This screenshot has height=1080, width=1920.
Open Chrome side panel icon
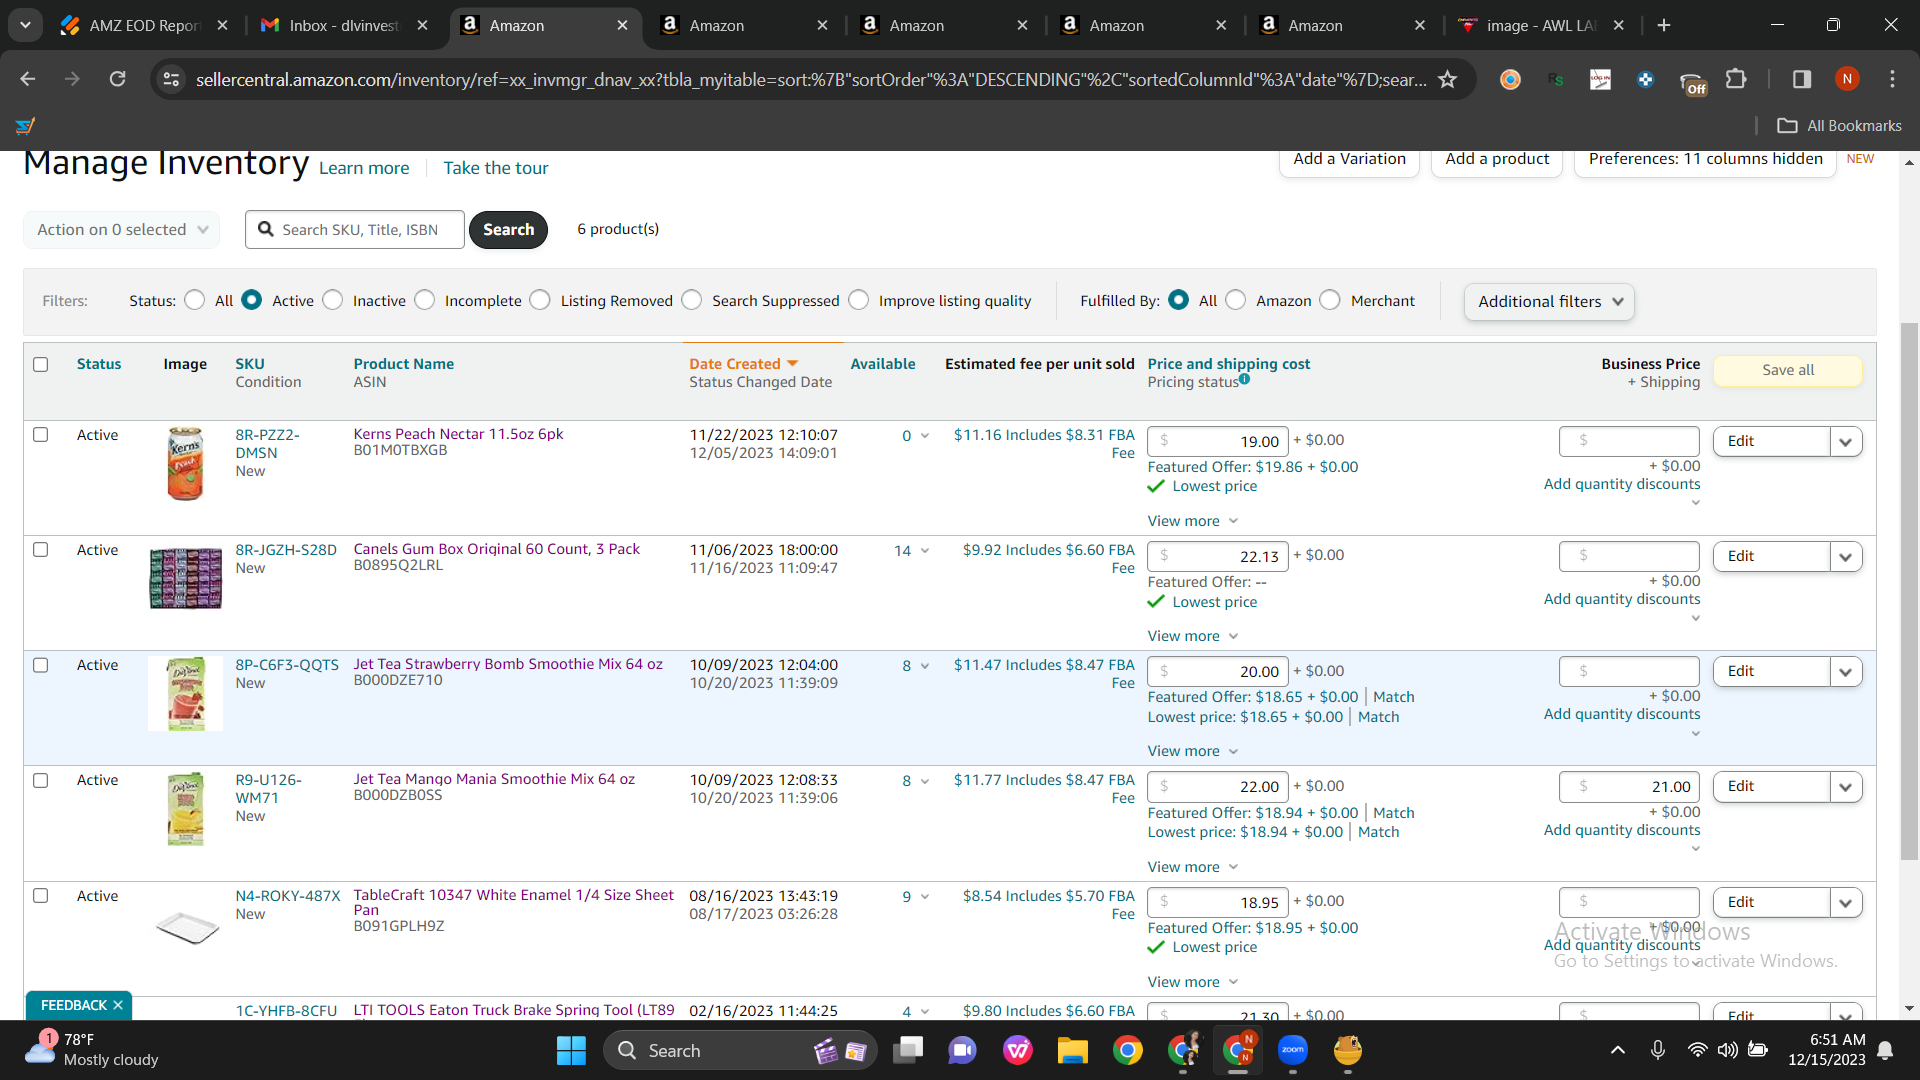coord(1802,79)
